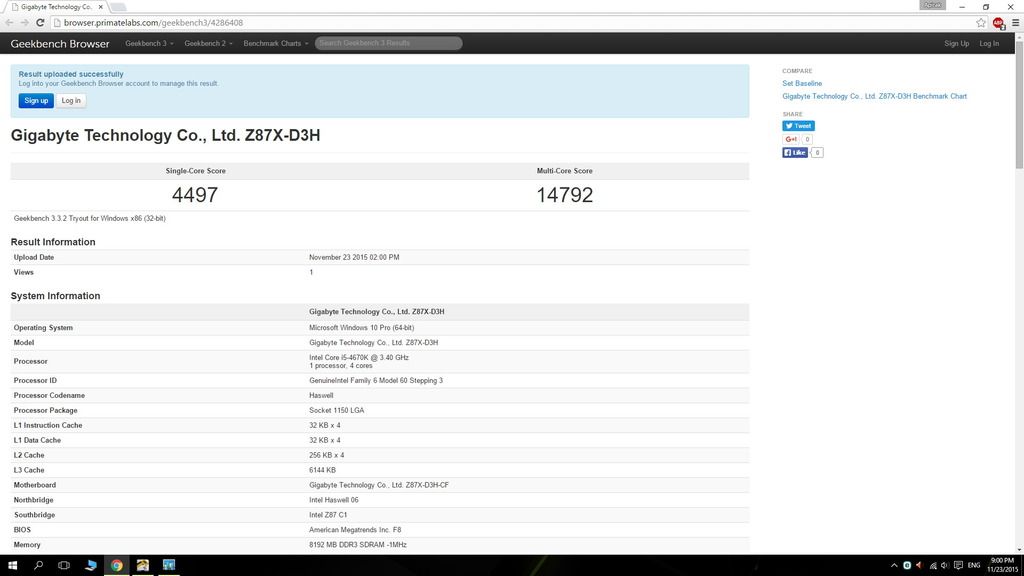This screenshot has height=576, width=1024.
Task: Click the Facebook Like button
Action: pyautogui.click(x=795, y=153)
